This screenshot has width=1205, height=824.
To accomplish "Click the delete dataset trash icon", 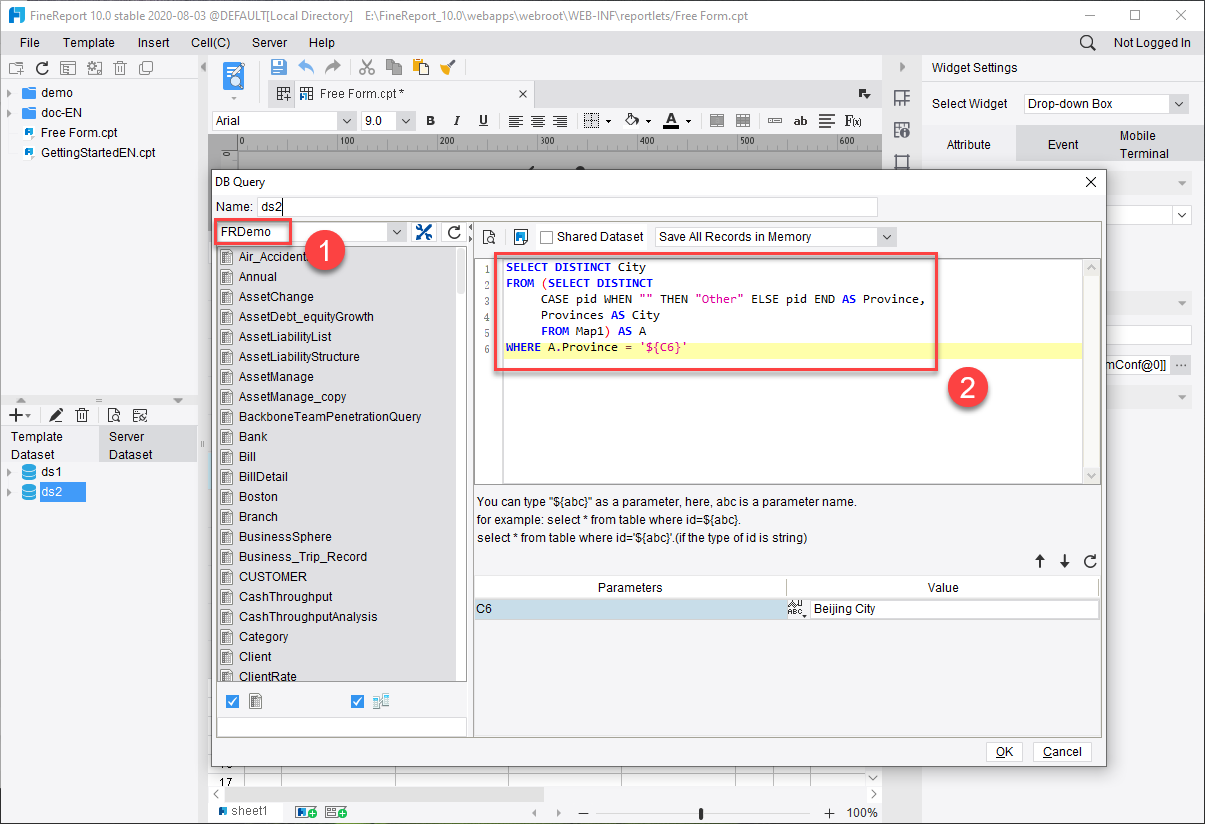I will click(x=83, y=415).
